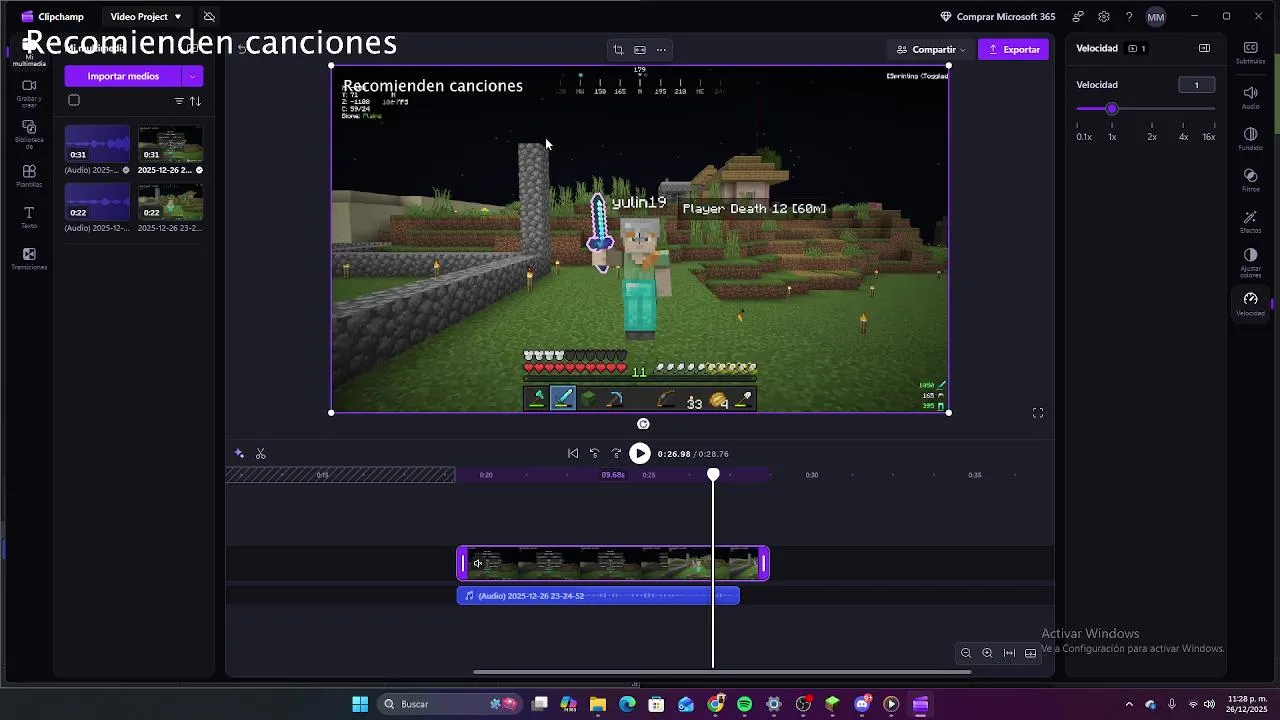Click the fit/resize icon above preview
Image resolution: width=1280 pixels, height=720 pixels.
point(640,49)
